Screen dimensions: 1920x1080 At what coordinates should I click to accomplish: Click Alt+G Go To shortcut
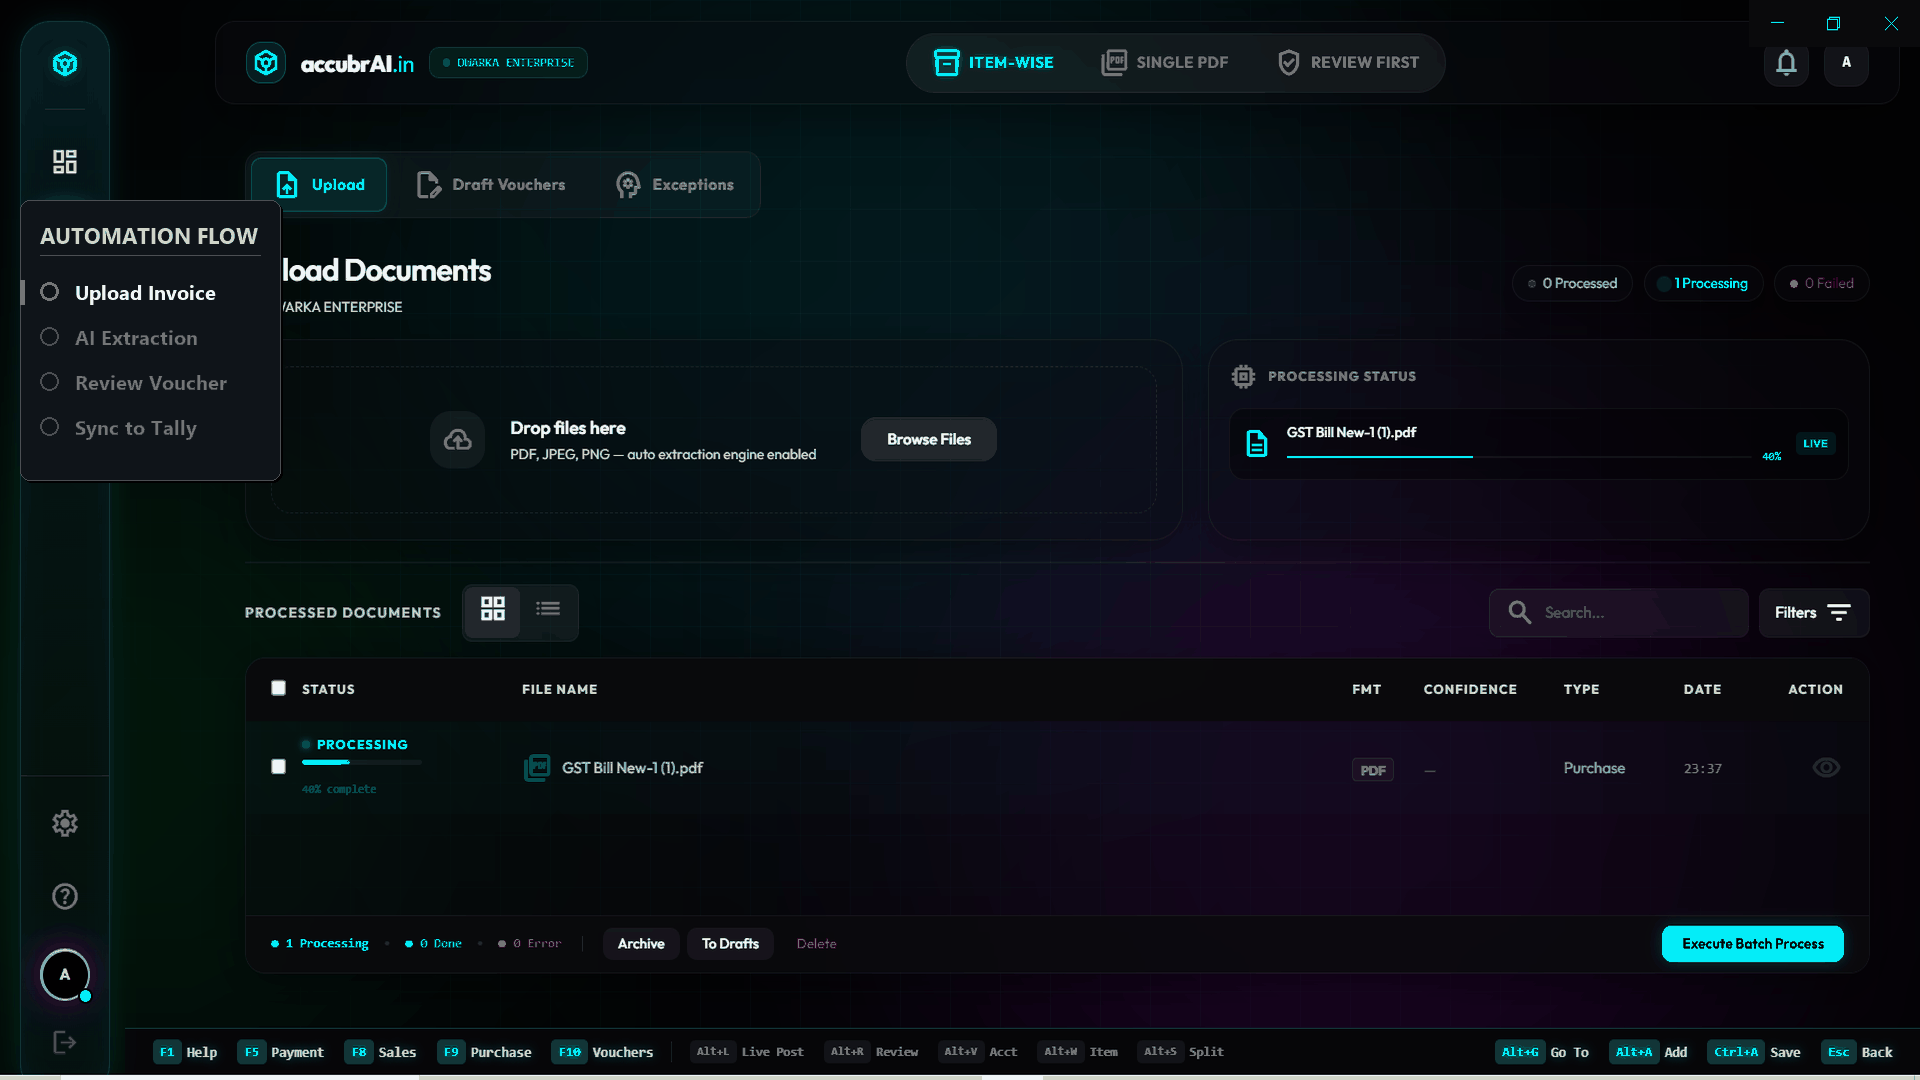(1543, 1052)
